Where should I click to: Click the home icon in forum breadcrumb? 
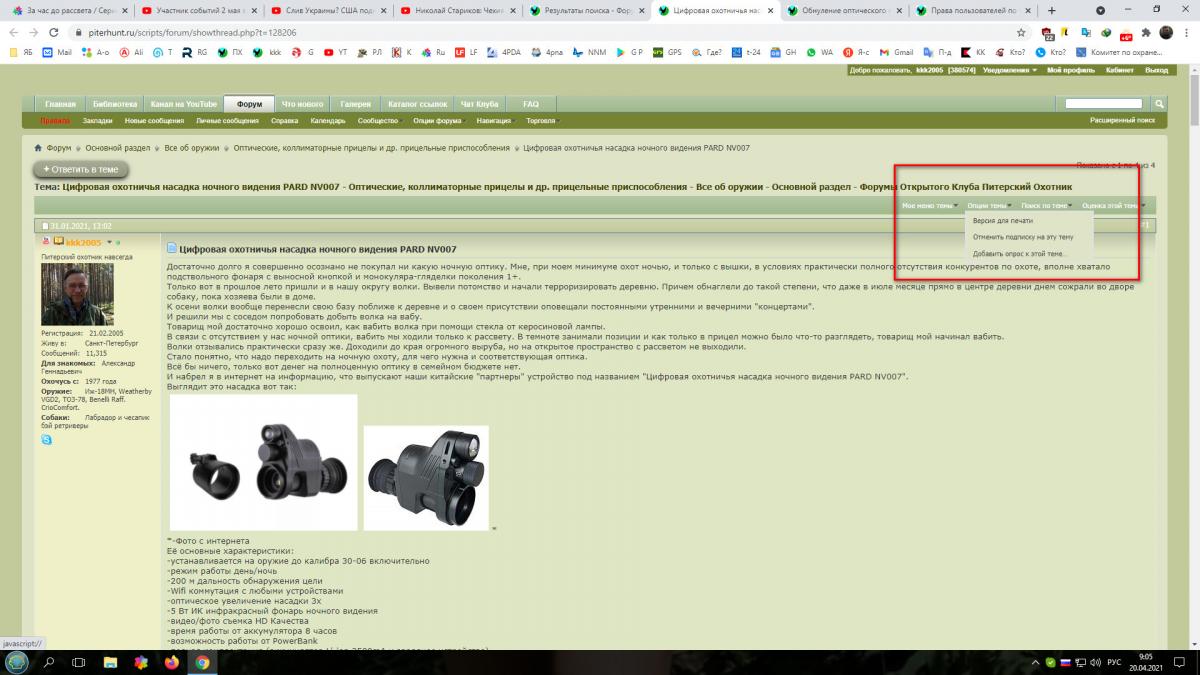pos(39,148)
